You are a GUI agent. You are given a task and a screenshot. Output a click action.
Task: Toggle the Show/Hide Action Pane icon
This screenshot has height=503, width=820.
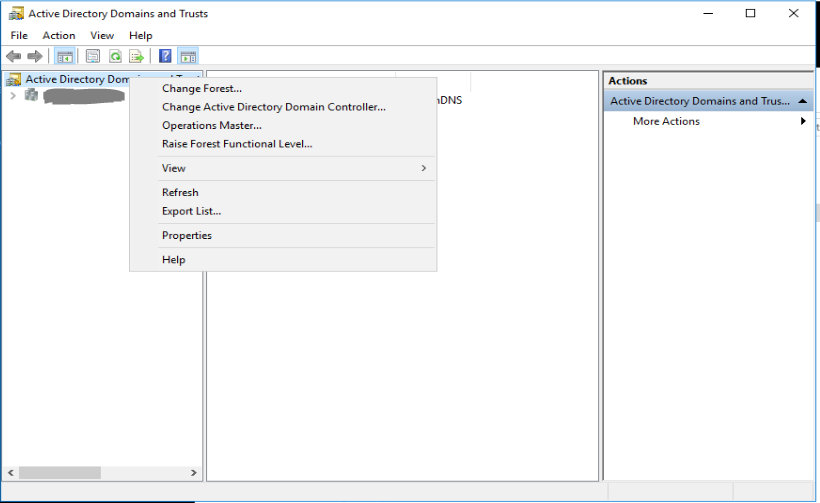point(188,56)
